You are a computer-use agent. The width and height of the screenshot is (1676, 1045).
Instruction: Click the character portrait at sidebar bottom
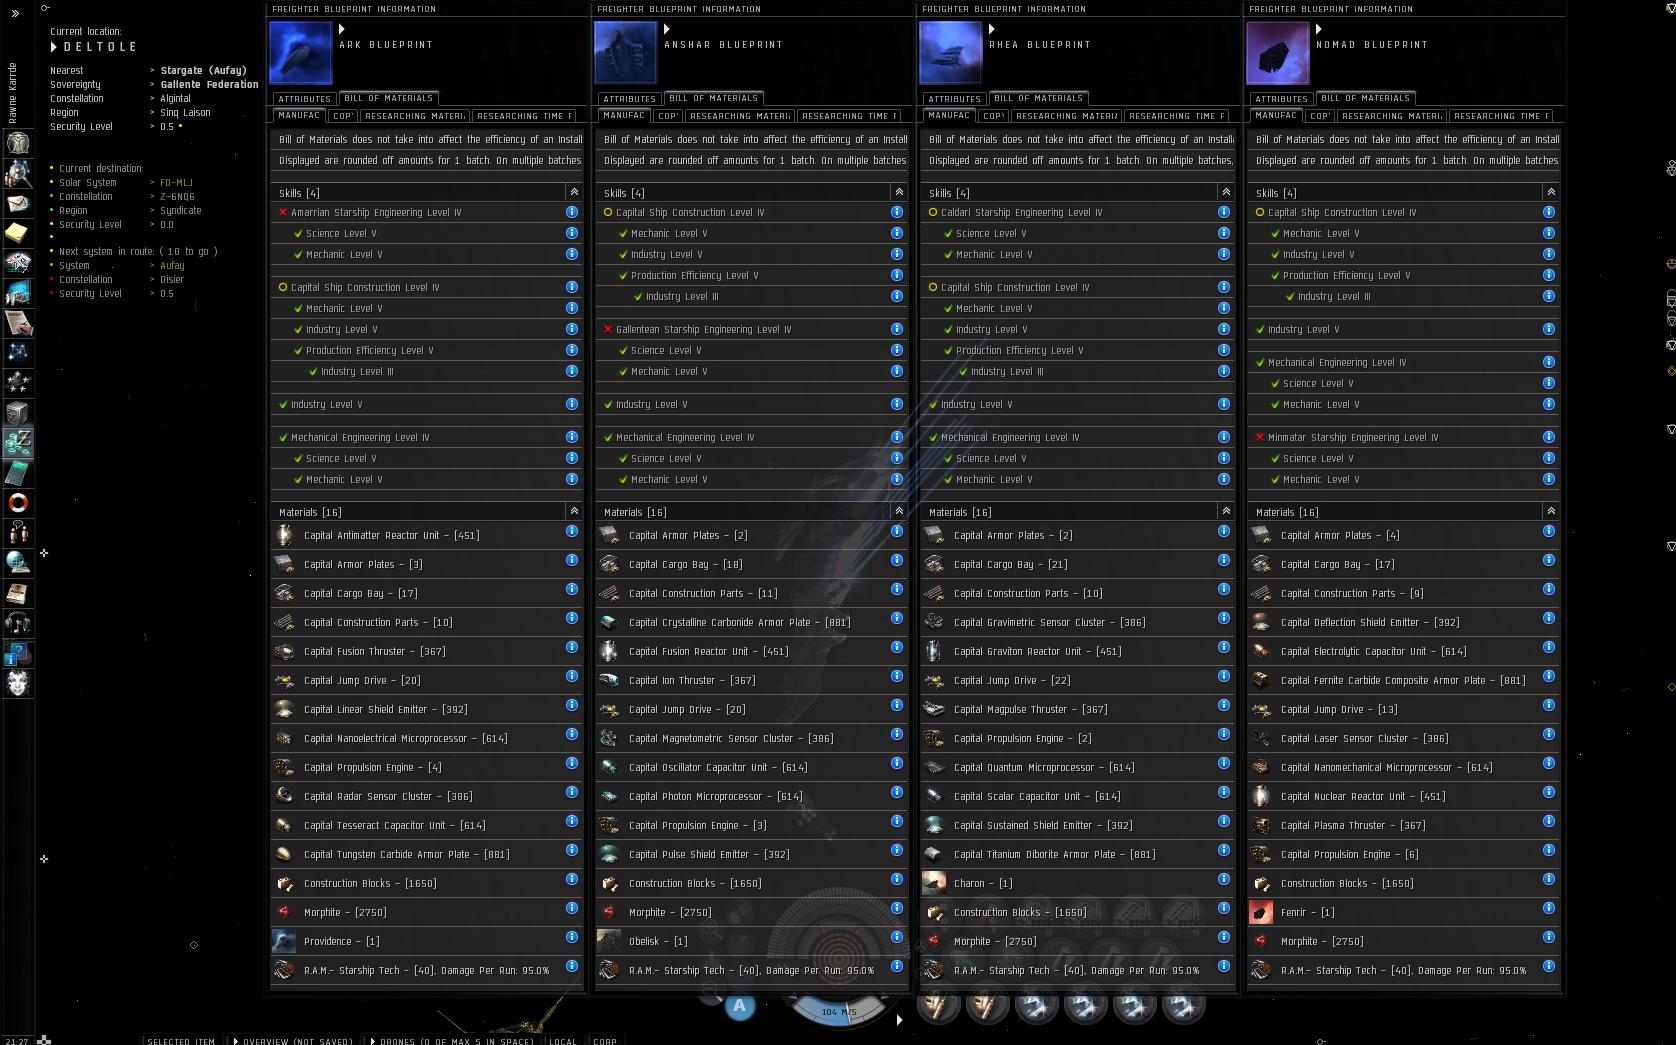(x=18, y=683)
